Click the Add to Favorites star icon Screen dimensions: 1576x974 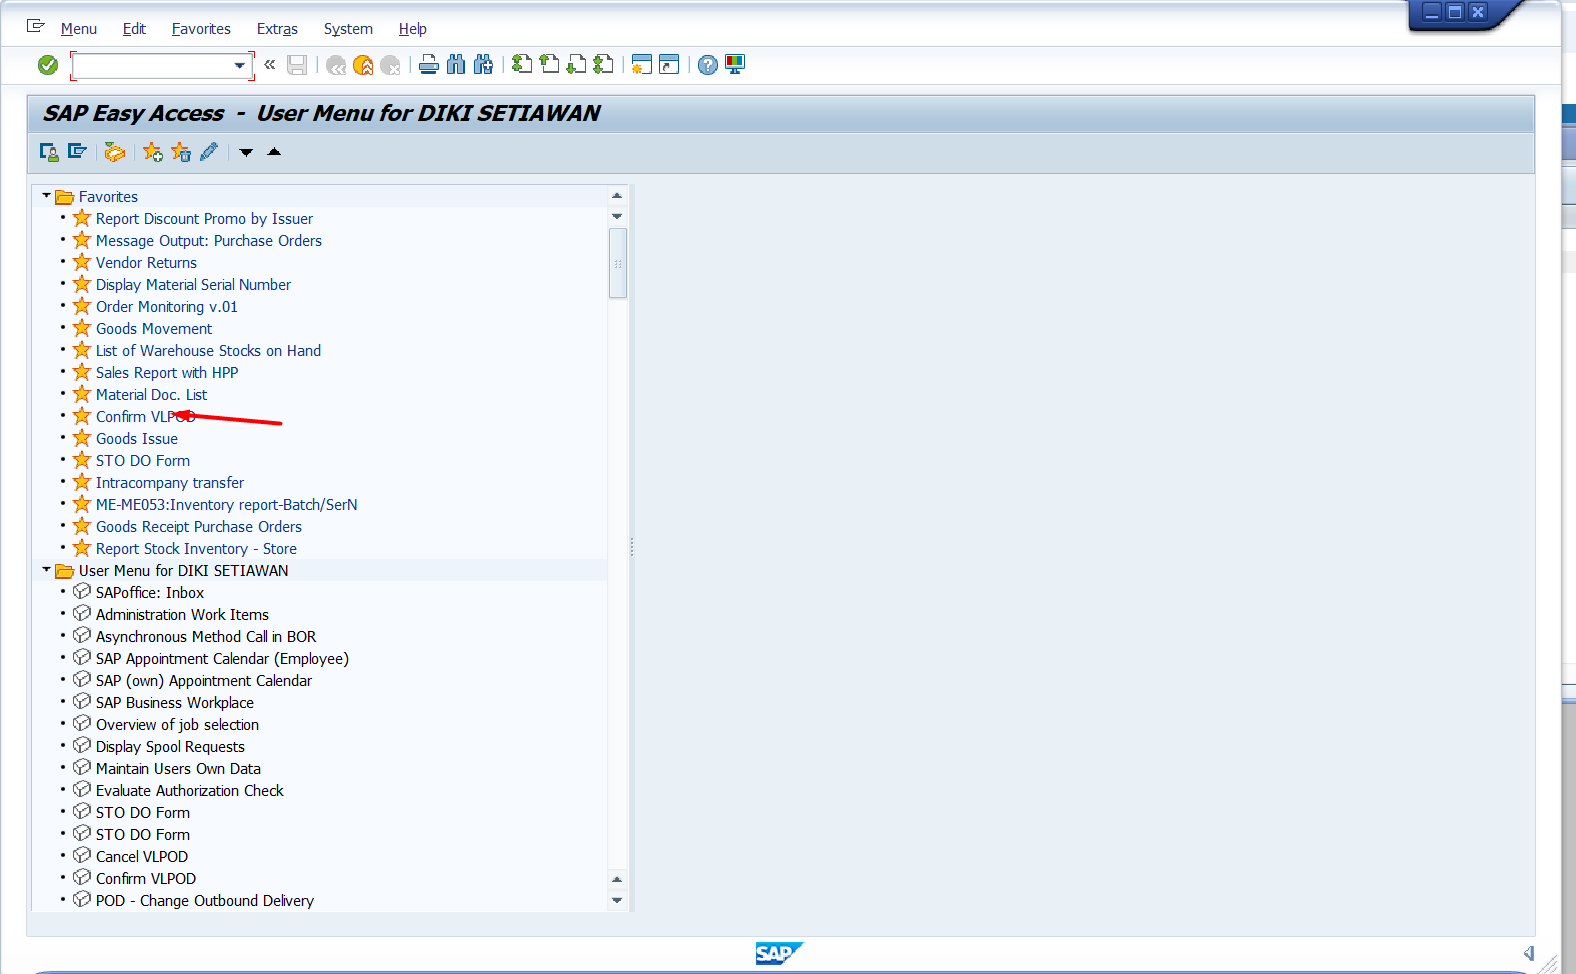(152, 152)
